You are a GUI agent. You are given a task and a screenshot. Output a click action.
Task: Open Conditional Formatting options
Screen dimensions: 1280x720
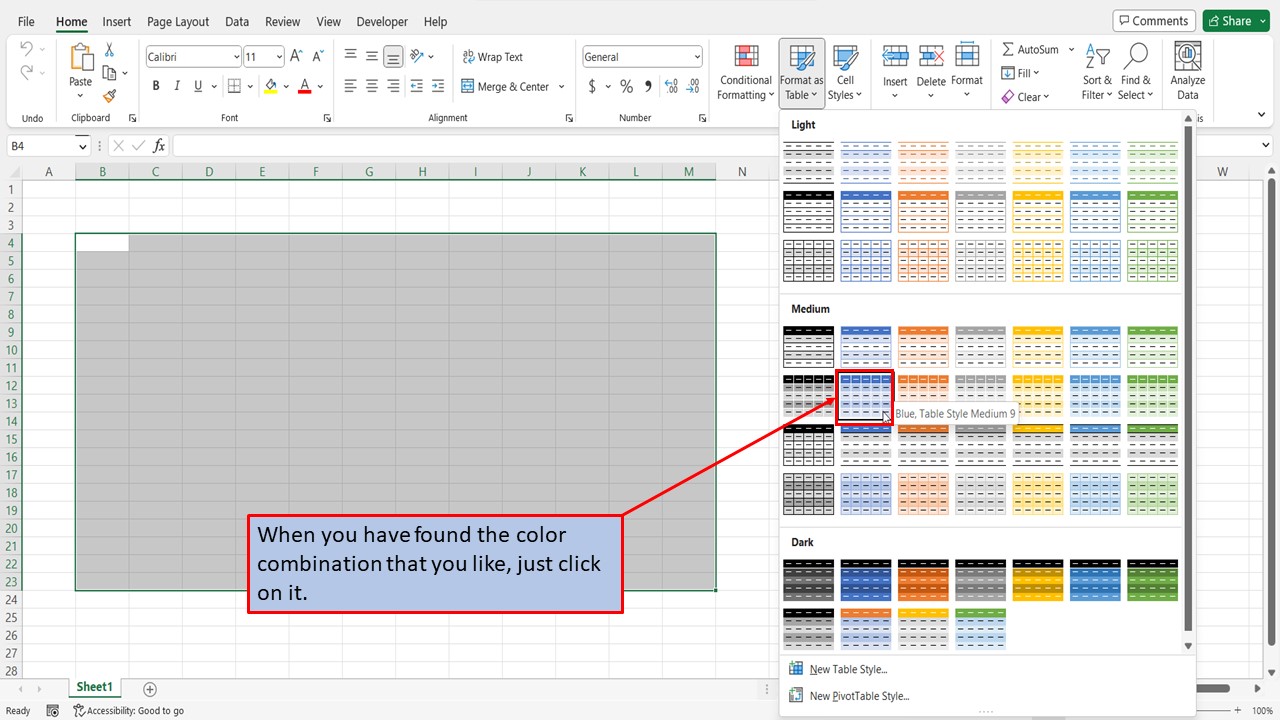coord(745,71)
